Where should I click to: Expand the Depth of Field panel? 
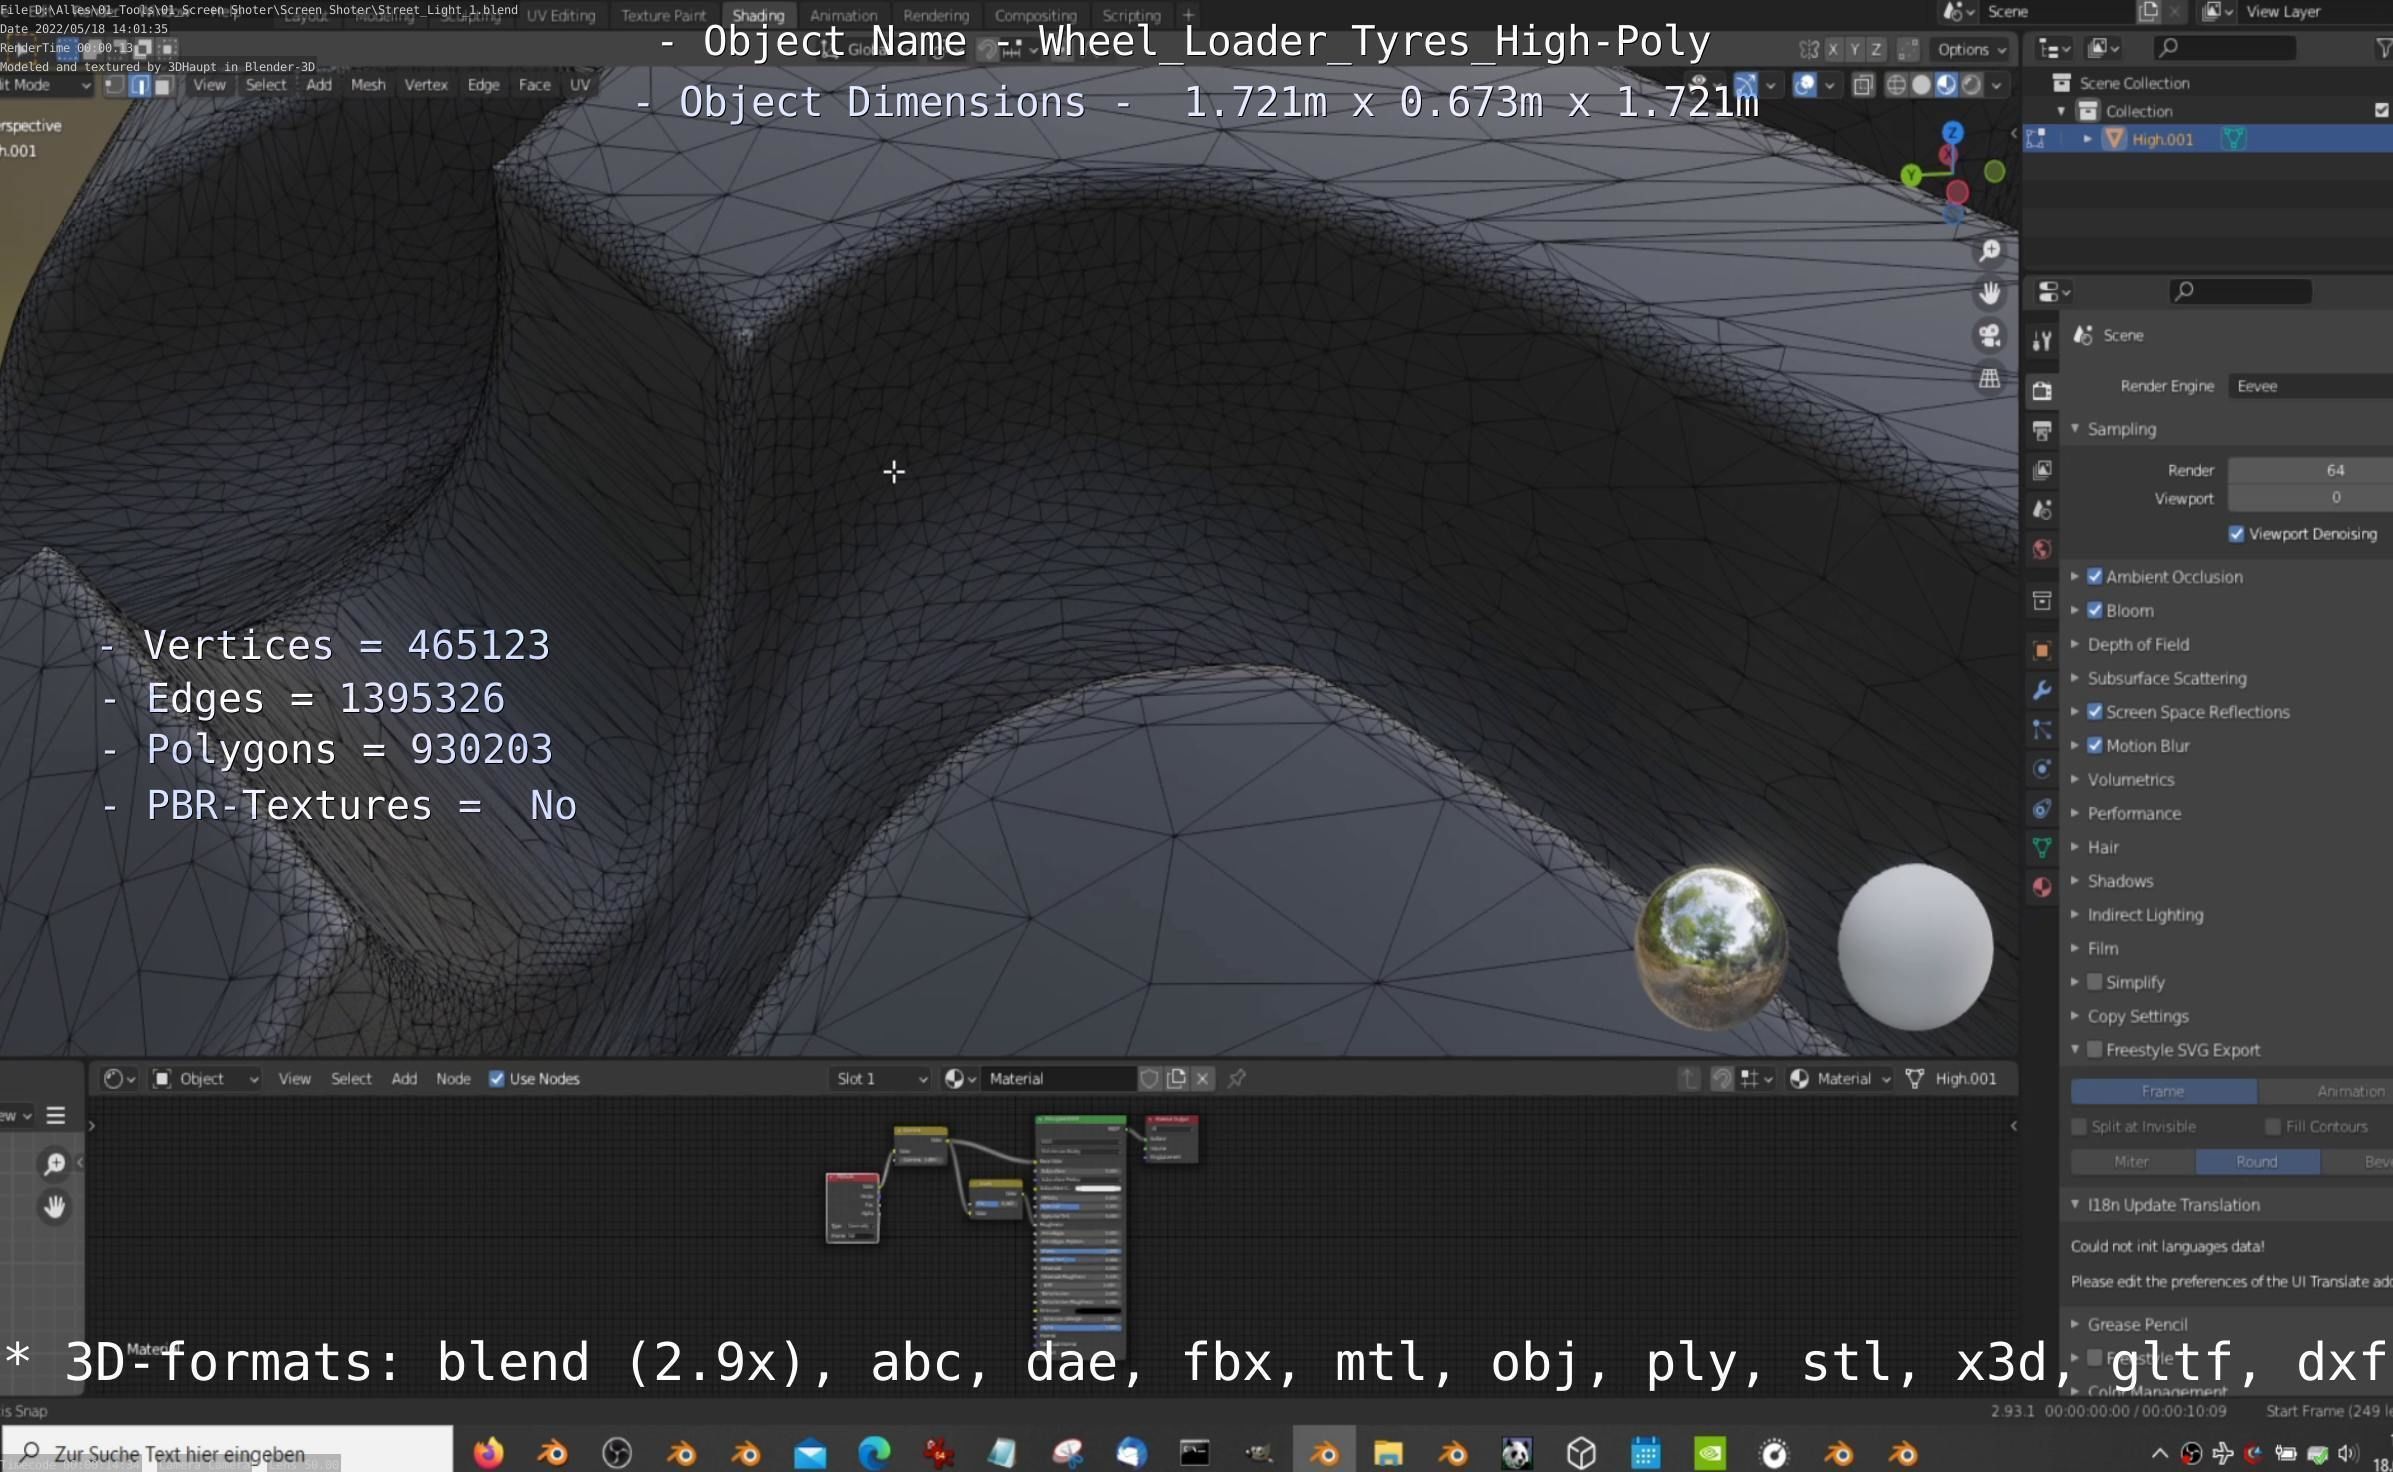[2138, 644]
